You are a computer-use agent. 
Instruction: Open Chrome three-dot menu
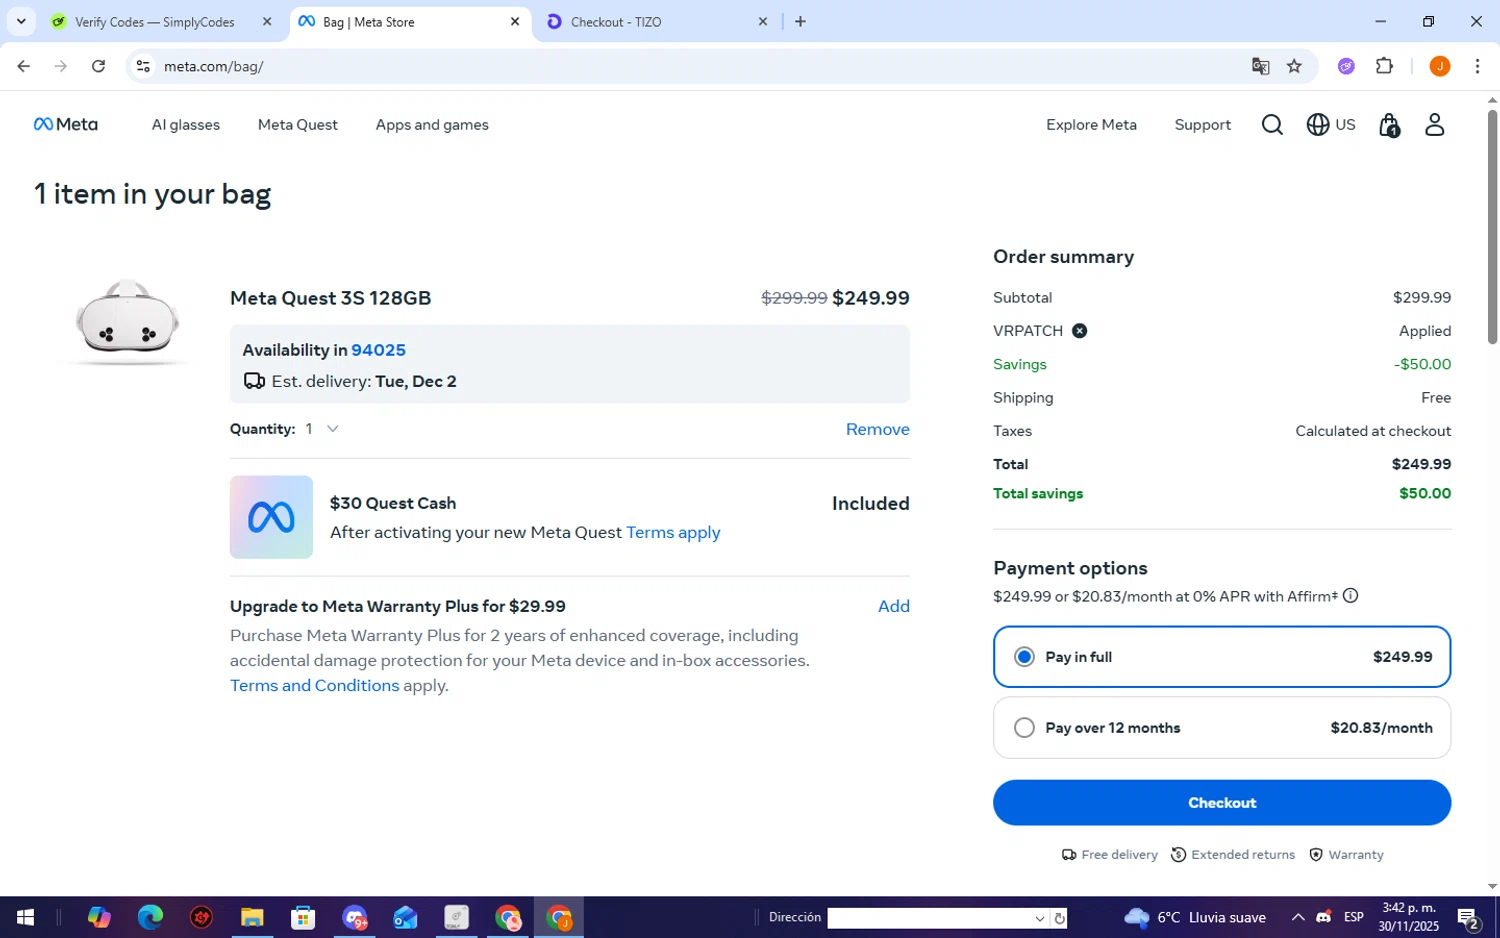click(1477, 66)
